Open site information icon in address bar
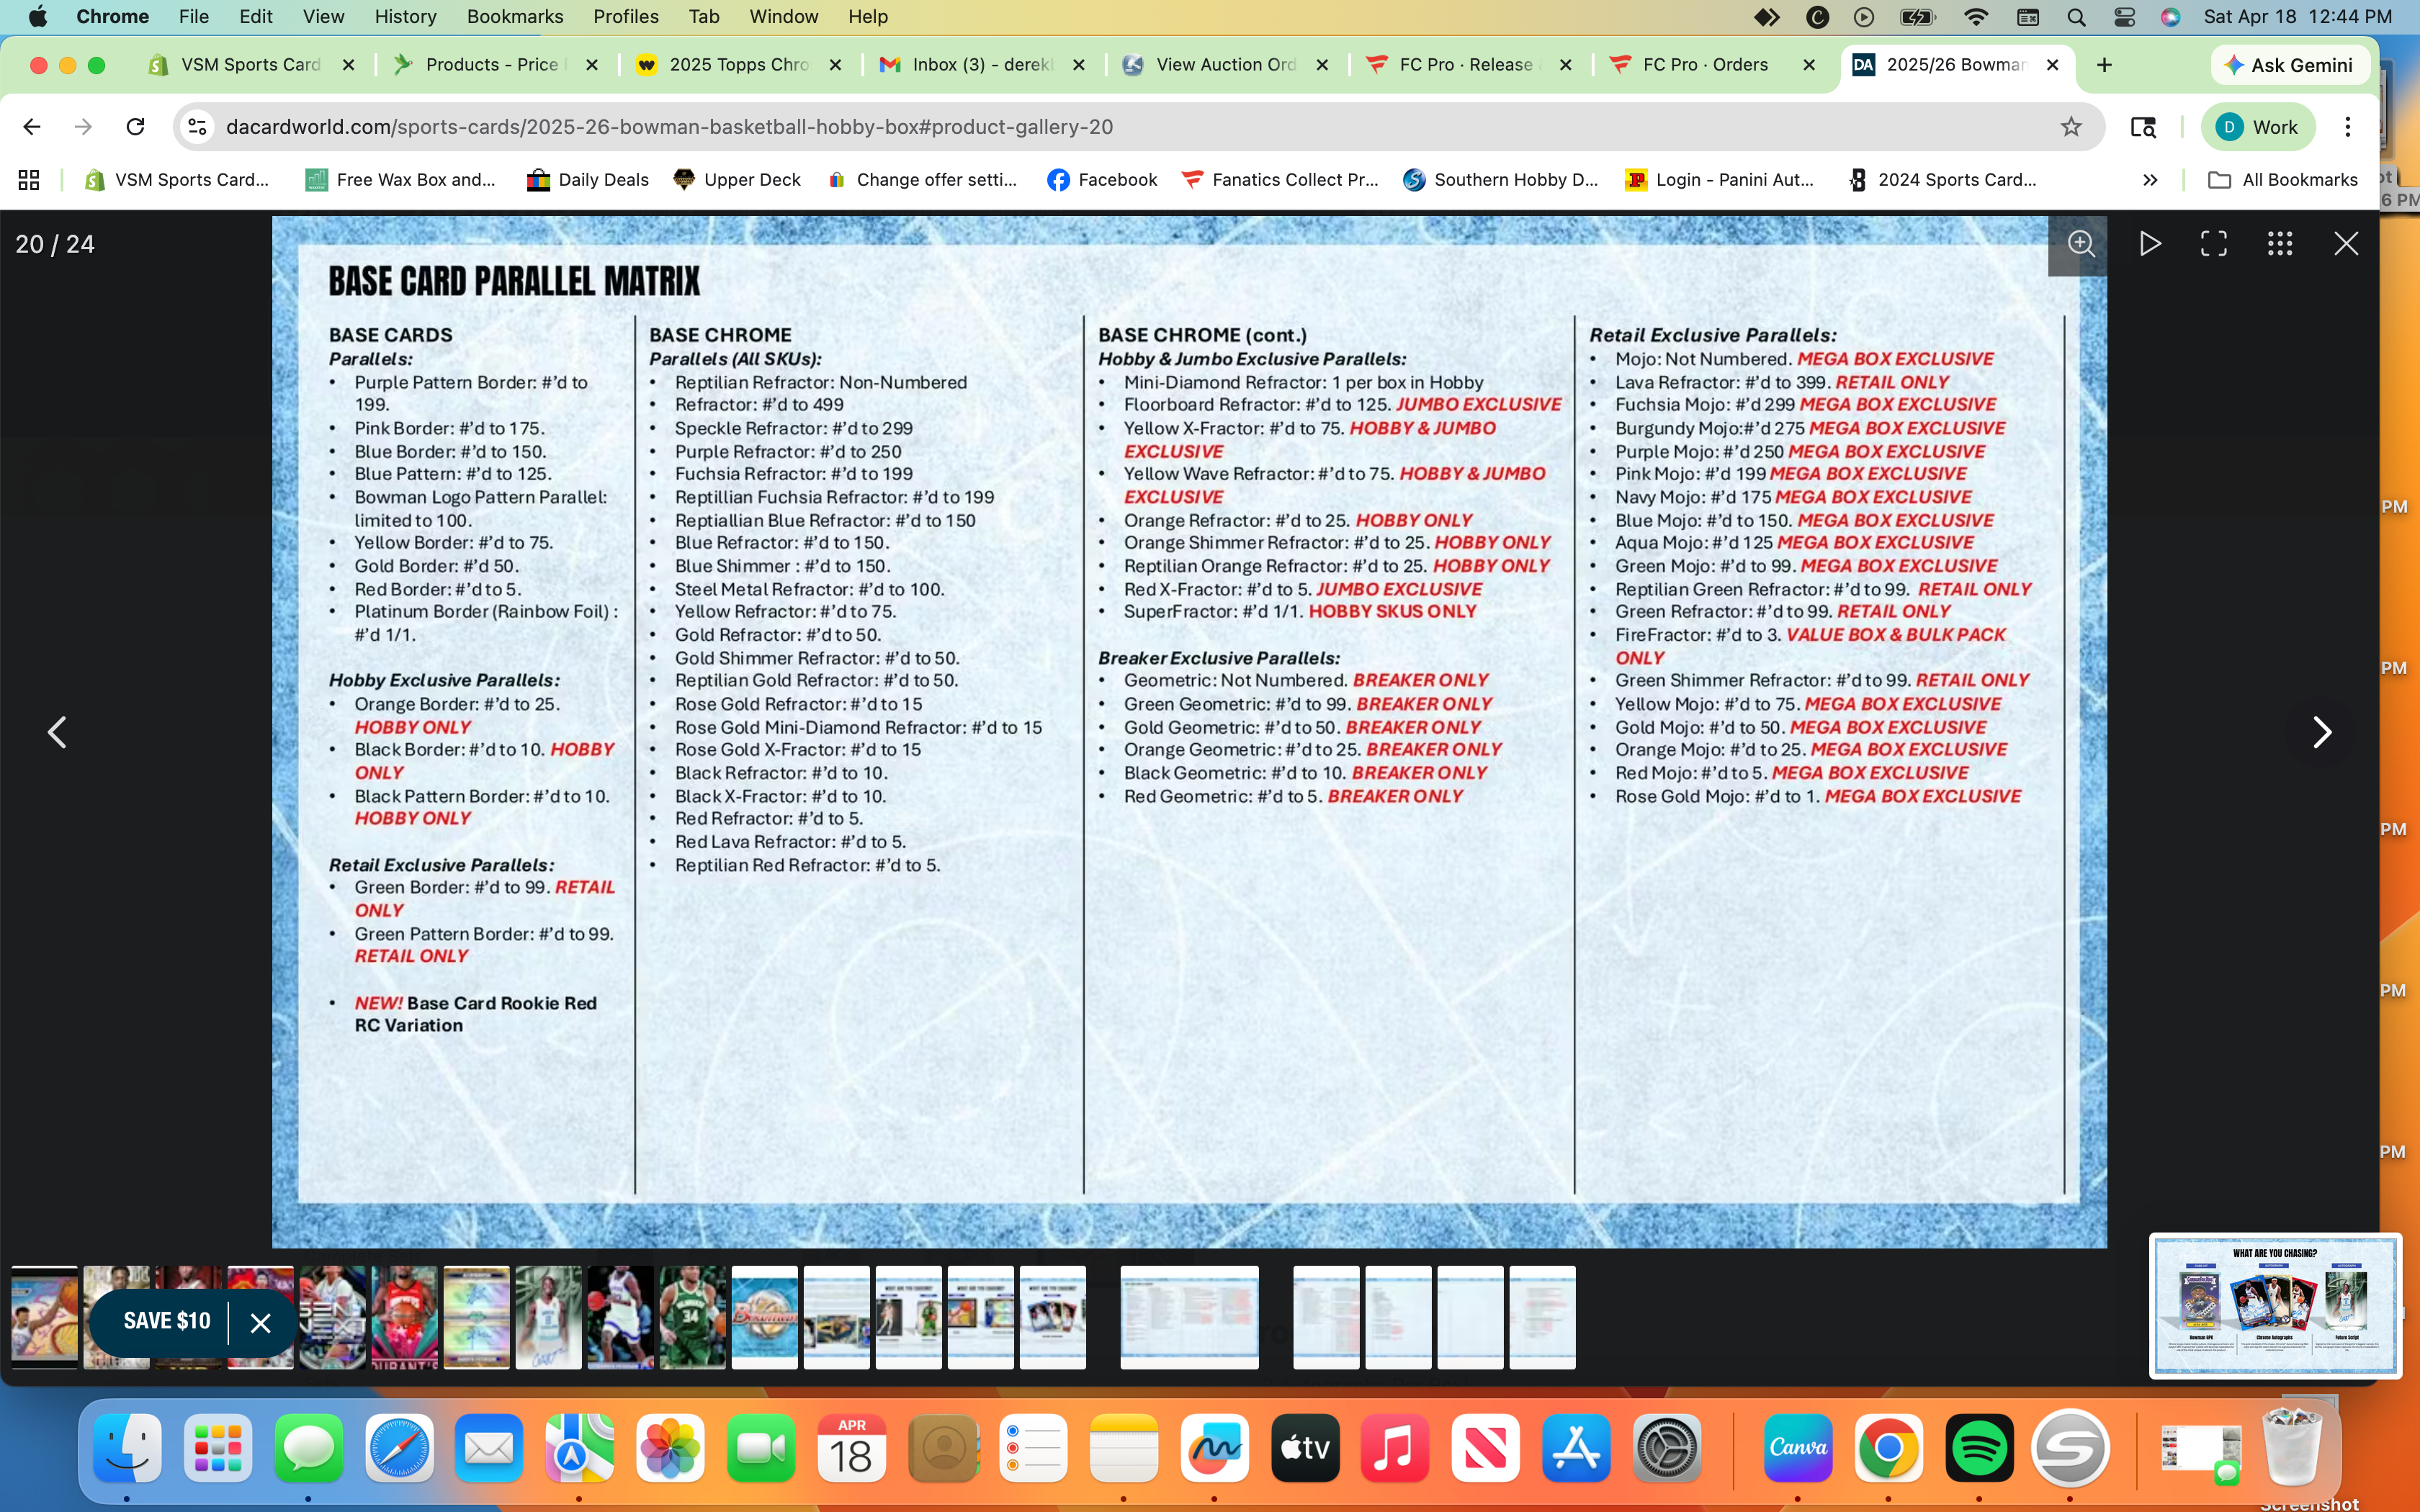2420x1512 pixels. (x=198, y=127)
